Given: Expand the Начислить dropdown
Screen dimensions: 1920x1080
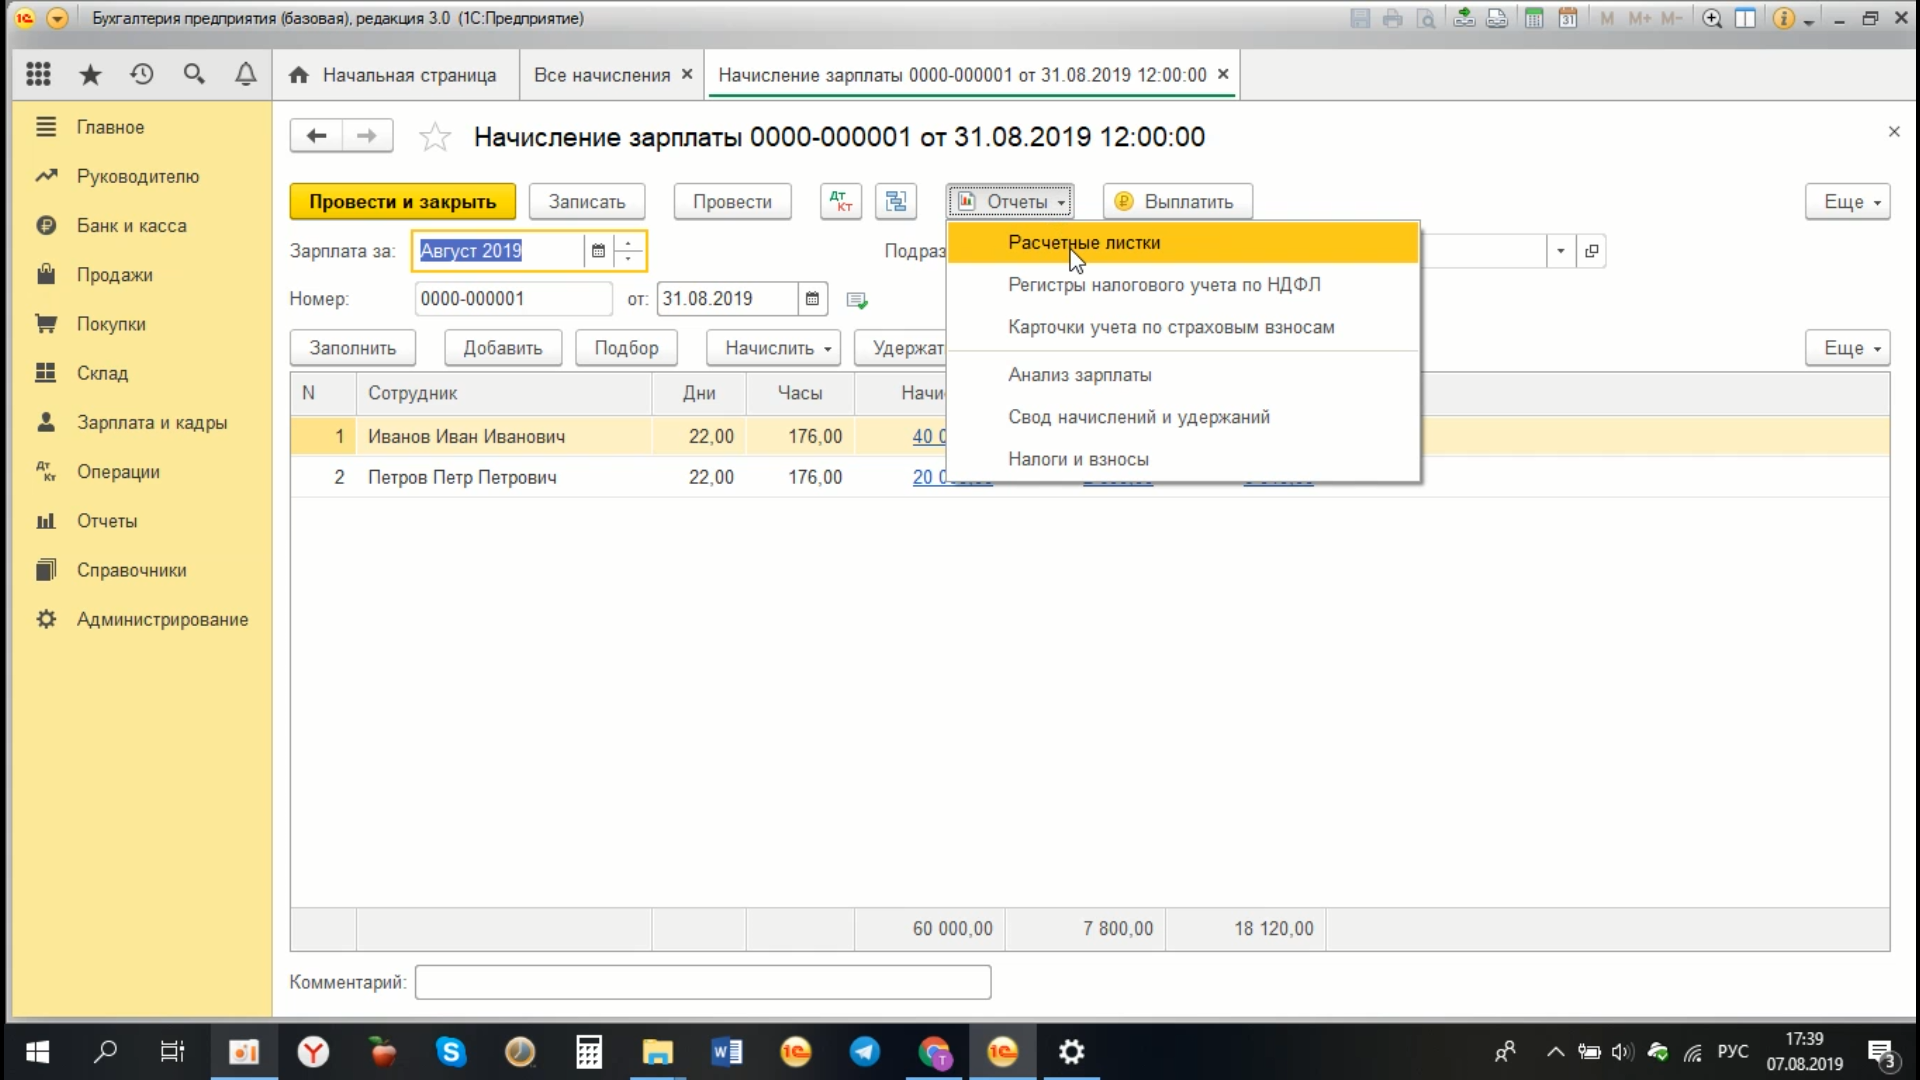Looking at the screenshot, I should [x=773, y=348].
